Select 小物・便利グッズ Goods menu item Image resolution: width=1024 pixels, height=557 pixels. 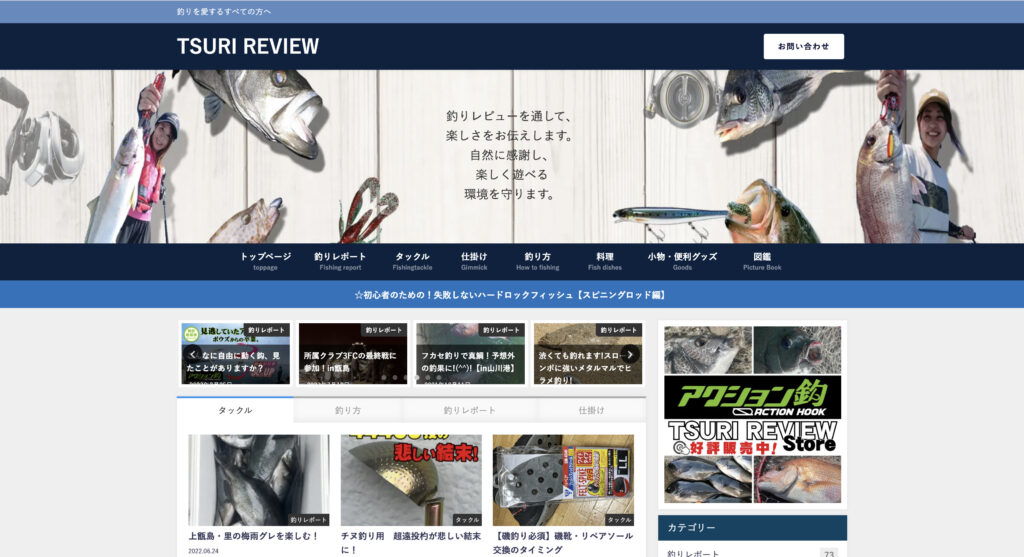682,261
